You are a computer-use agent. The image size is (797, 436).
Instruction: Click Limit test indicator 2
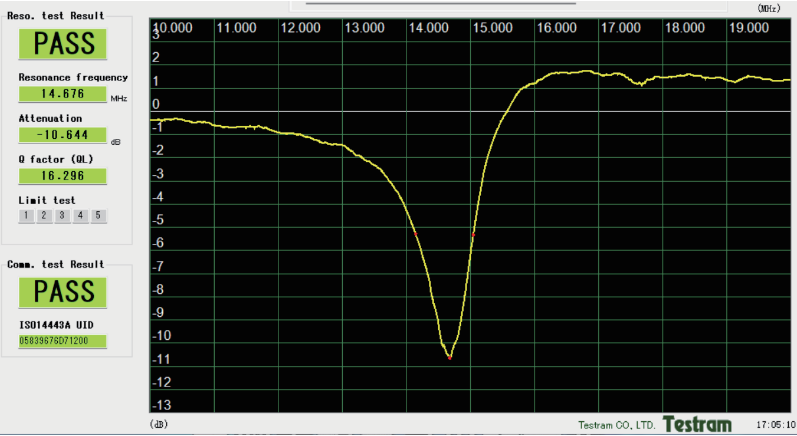44,215
